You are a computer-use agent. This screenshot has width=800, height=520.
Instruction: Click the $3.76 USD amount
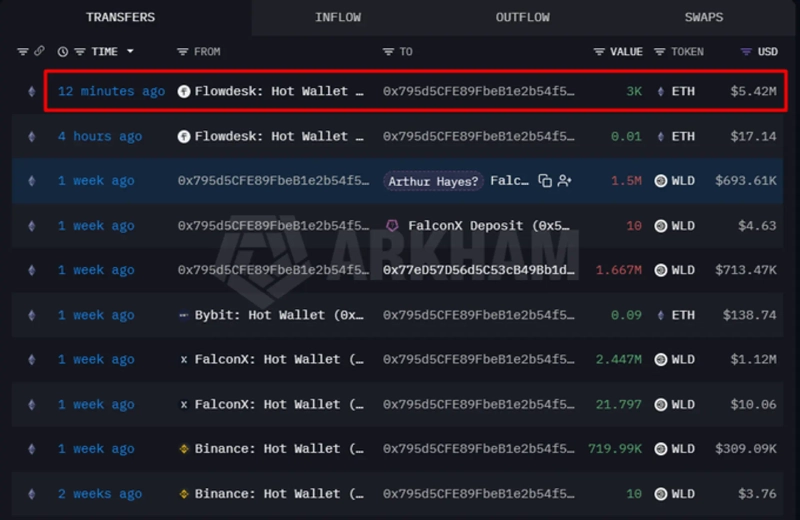[x=757, y=494]
